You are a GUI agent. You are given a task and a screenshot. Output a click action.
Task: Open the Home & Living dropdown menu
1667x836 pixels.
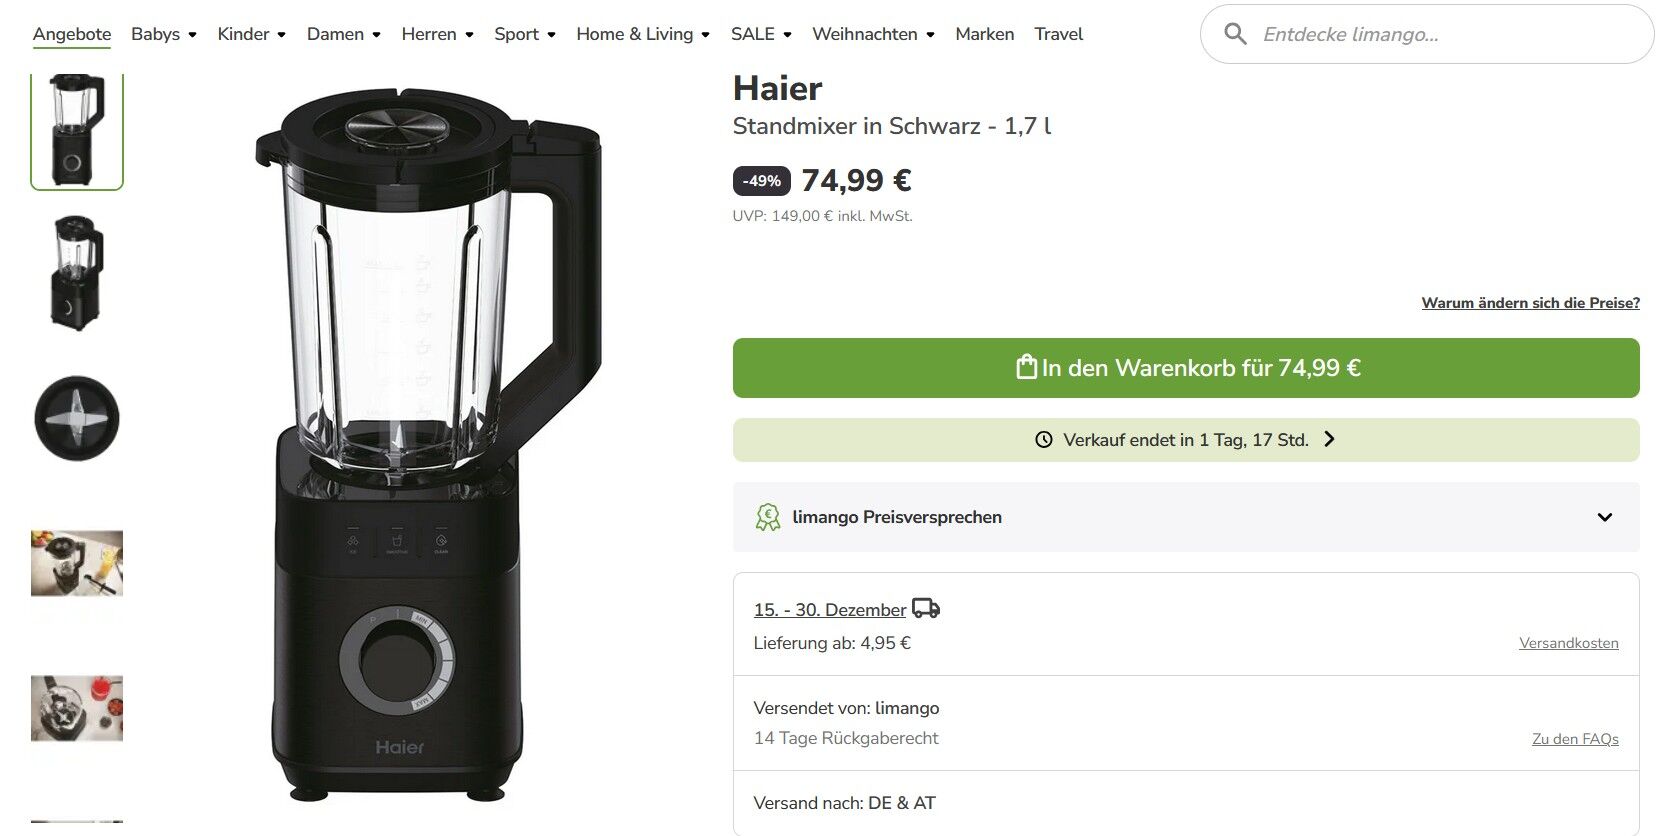(643, 34)
